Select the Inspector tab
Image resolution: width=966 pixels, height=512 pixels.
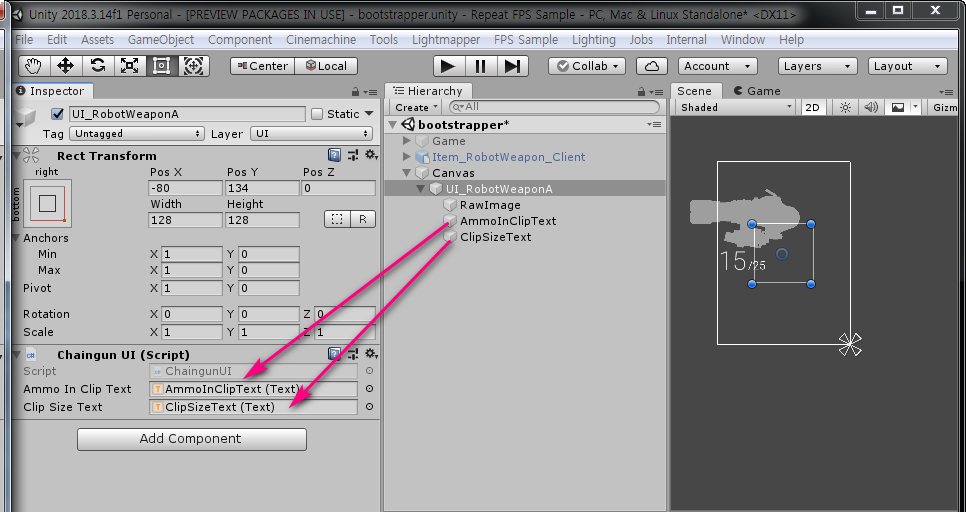(51, 91)
